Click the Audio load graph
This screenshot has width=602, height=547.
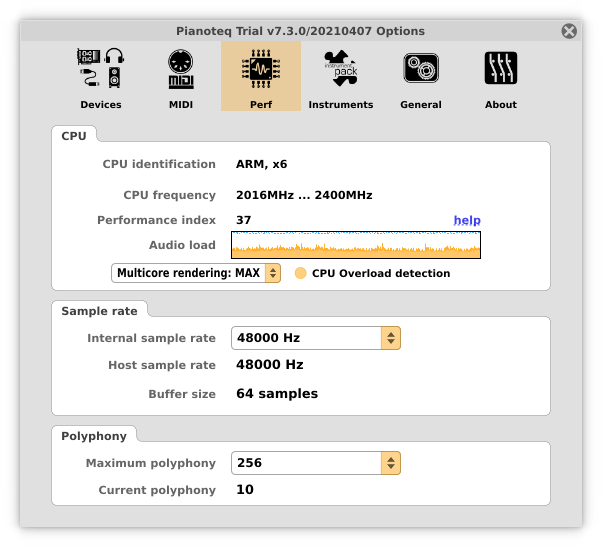click(356, 245)
